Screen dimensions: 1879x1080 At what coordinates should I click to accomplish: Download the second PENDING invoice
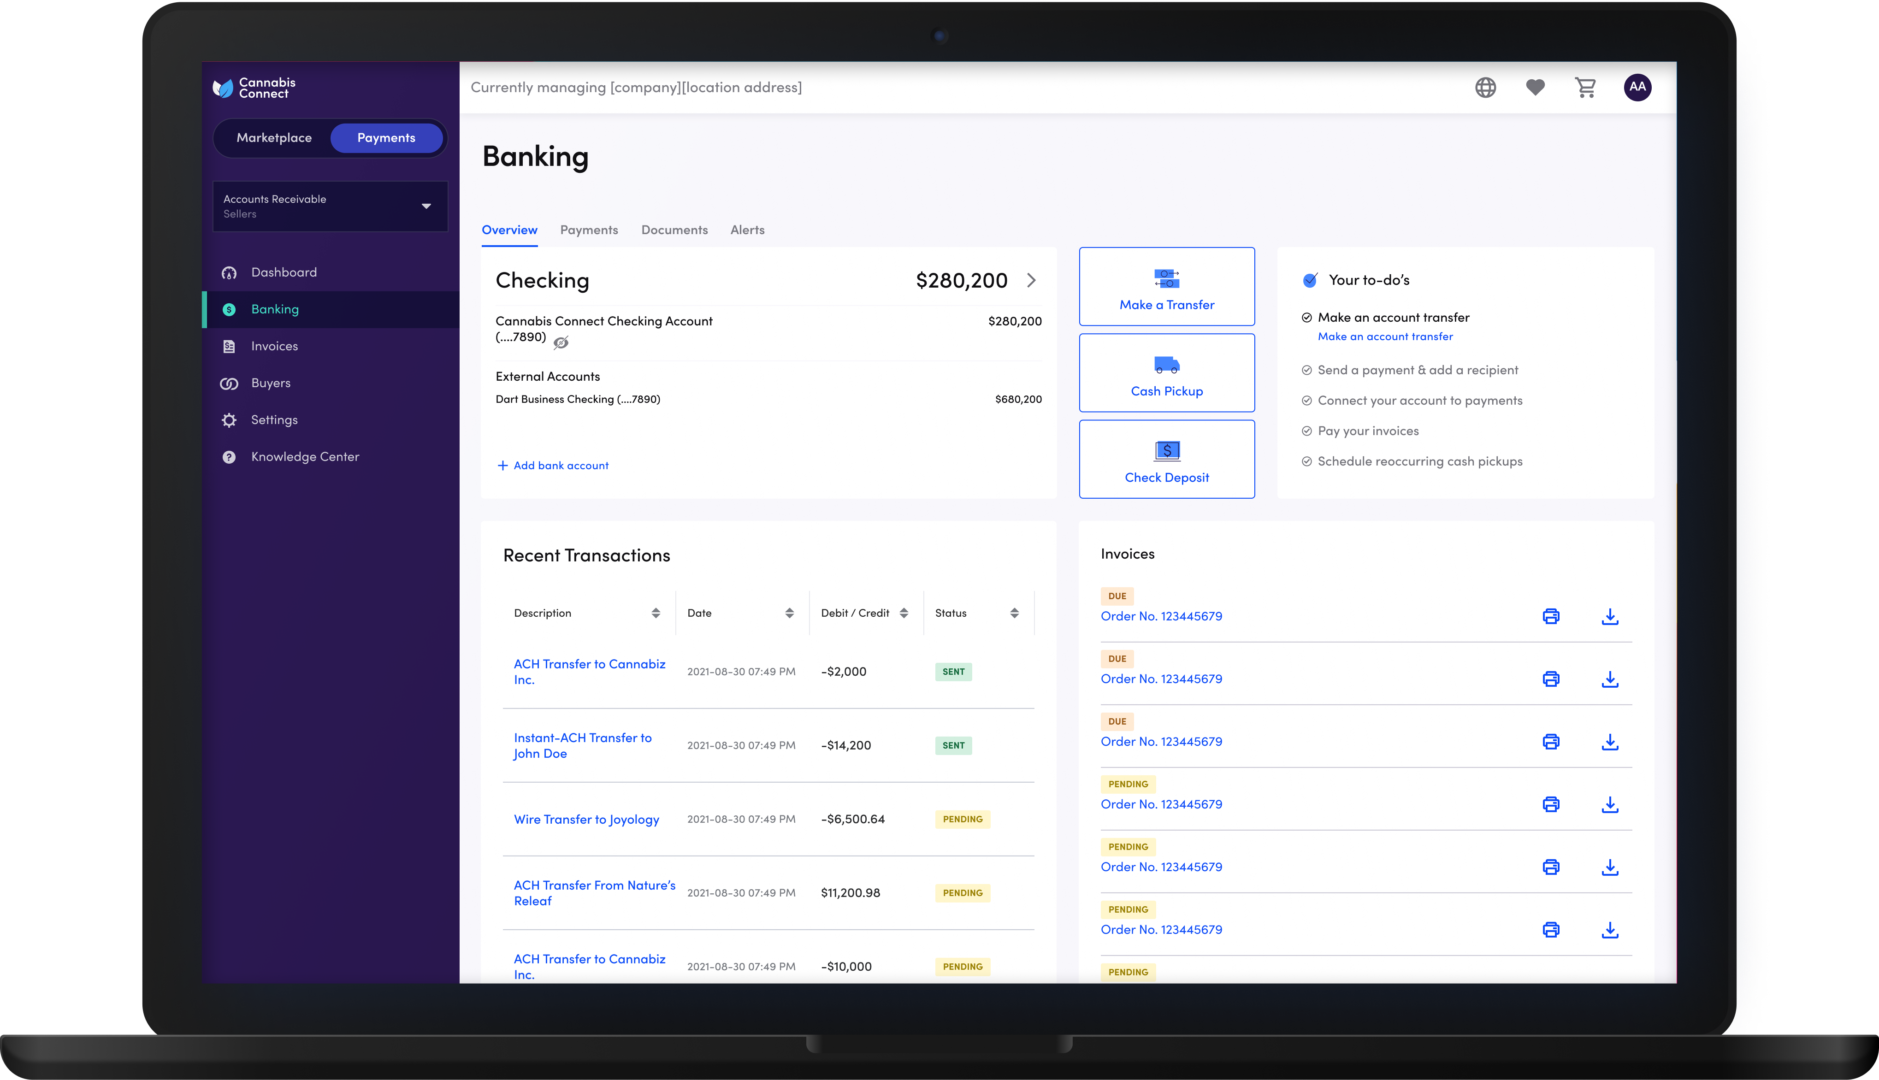point(1610,867)
